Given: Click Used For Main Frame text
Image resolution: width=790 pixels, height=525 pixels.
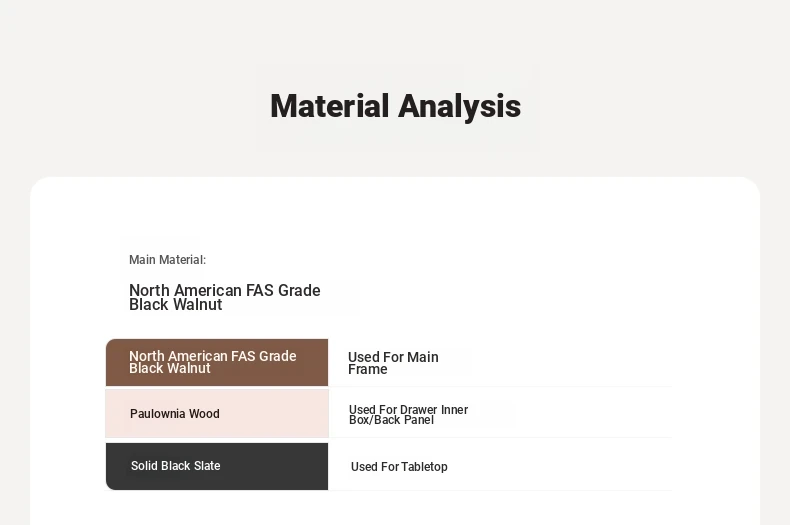Looking at the screenshot, I should tap(393, 363).
